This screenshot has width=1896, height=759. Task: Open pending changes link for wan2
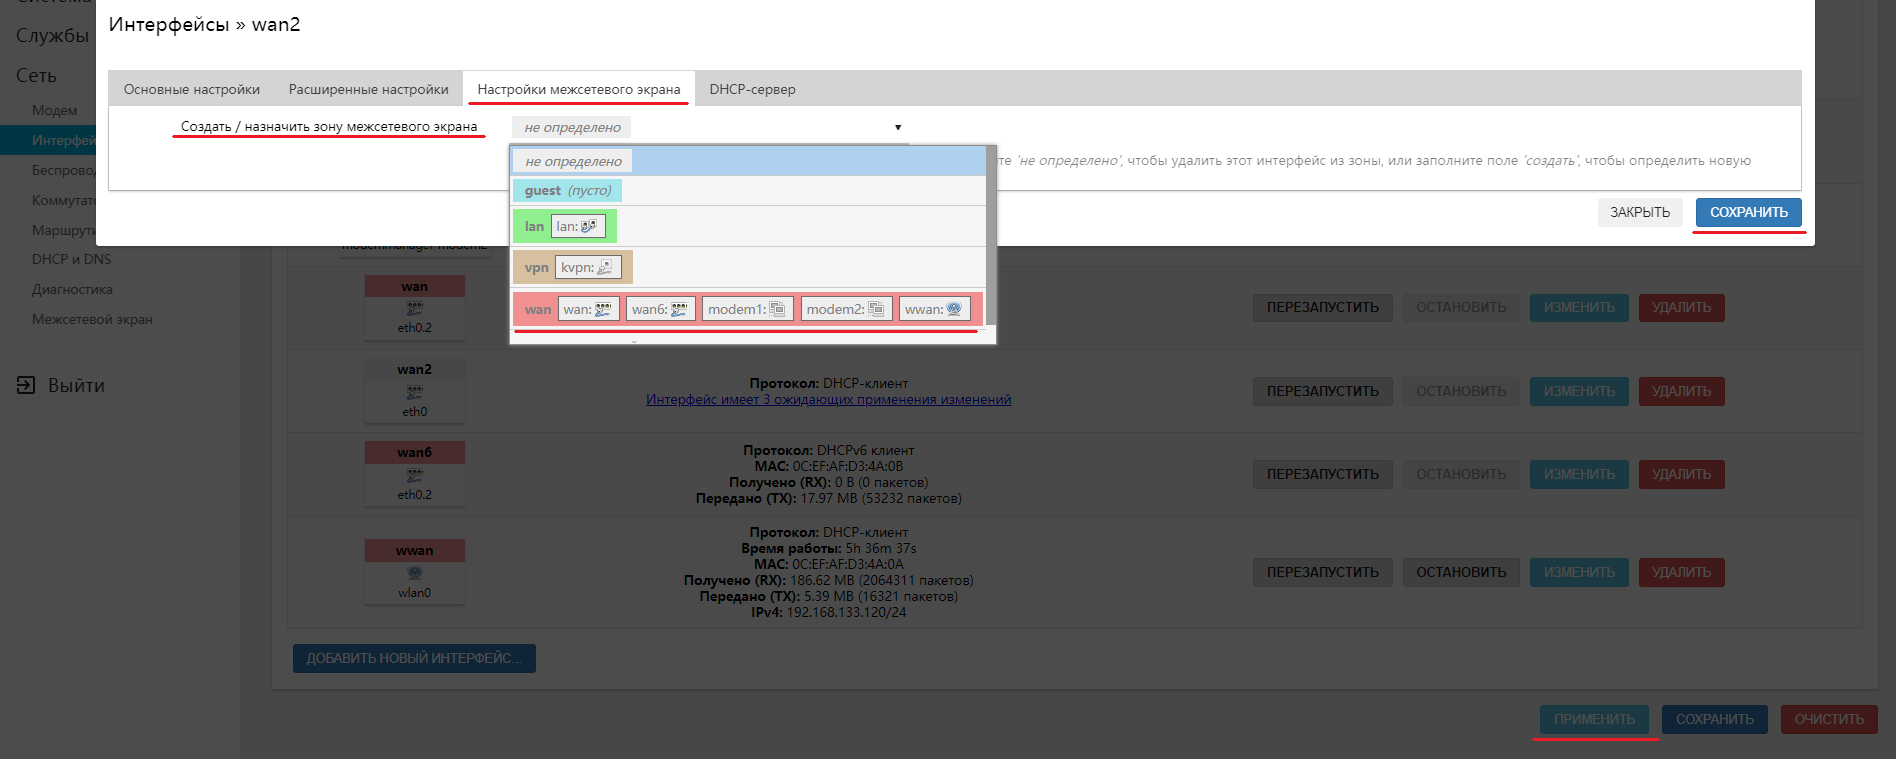[x=828, y=399]
